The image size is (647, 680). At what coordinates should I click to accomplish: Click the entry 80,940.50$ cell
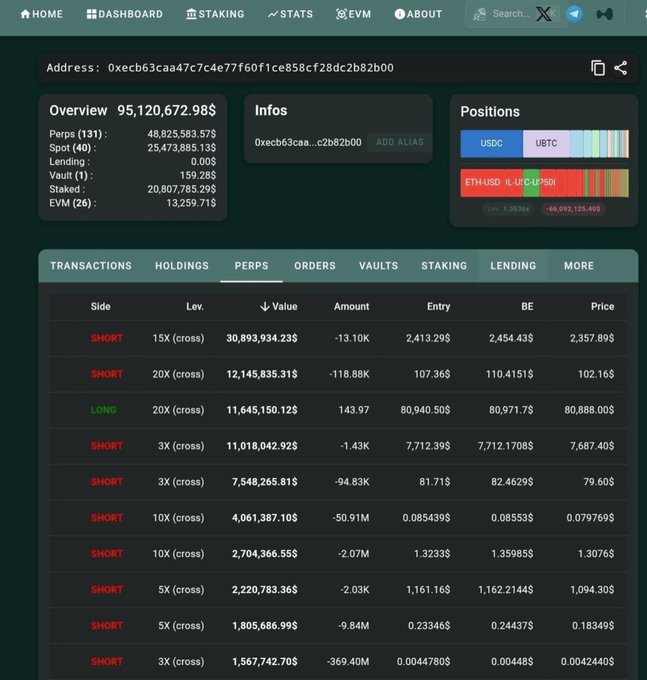click(x=425, y=410)
